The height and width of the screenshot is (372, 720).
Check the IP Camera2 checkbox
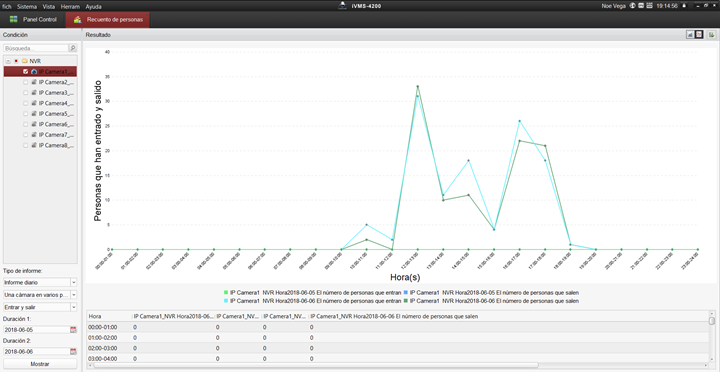(x=26, y=82)
